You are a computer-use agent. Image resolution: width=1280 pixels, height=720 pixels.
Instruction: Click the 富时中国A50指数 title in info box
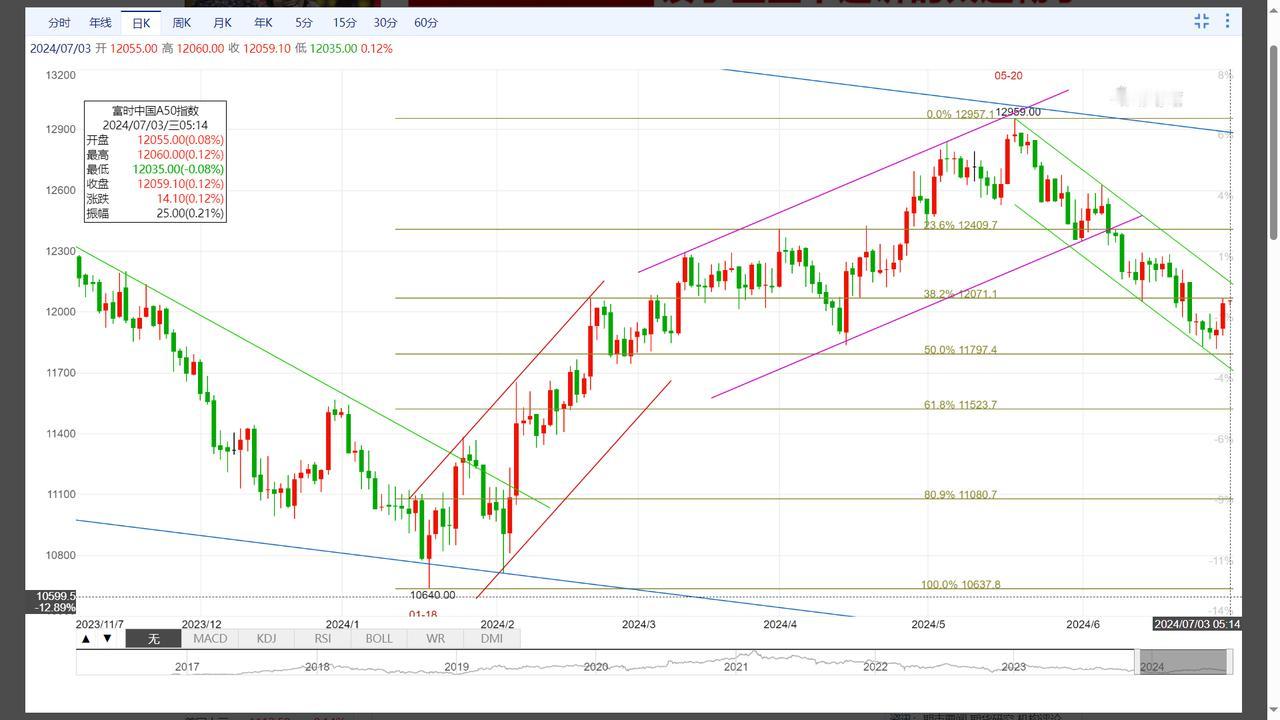(155, 111)
